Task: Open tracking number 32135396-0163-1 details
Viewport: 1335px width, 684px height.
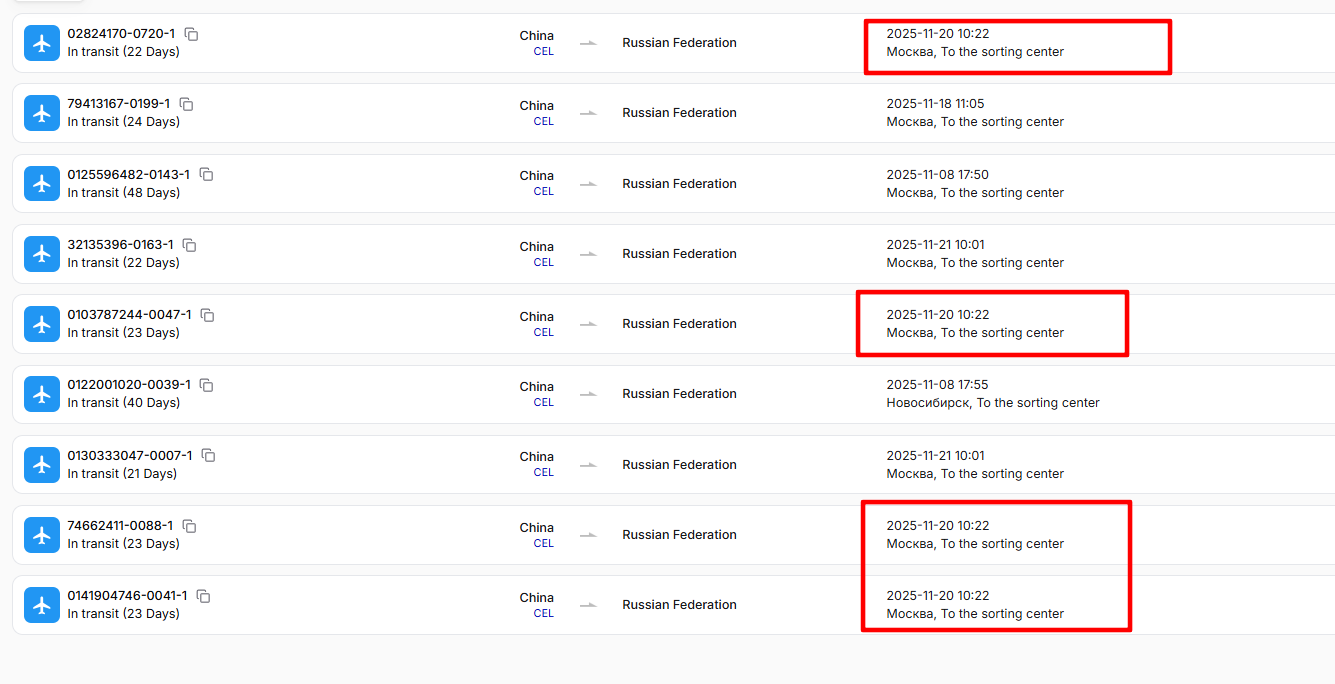Action: [120, 245]
